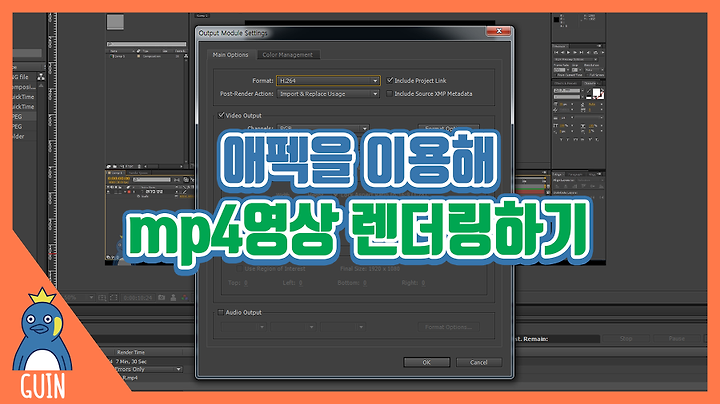The width and height of the screenshot is (720, 404).
Task: Click the grid and guide options icon
Action: point(102,297)
